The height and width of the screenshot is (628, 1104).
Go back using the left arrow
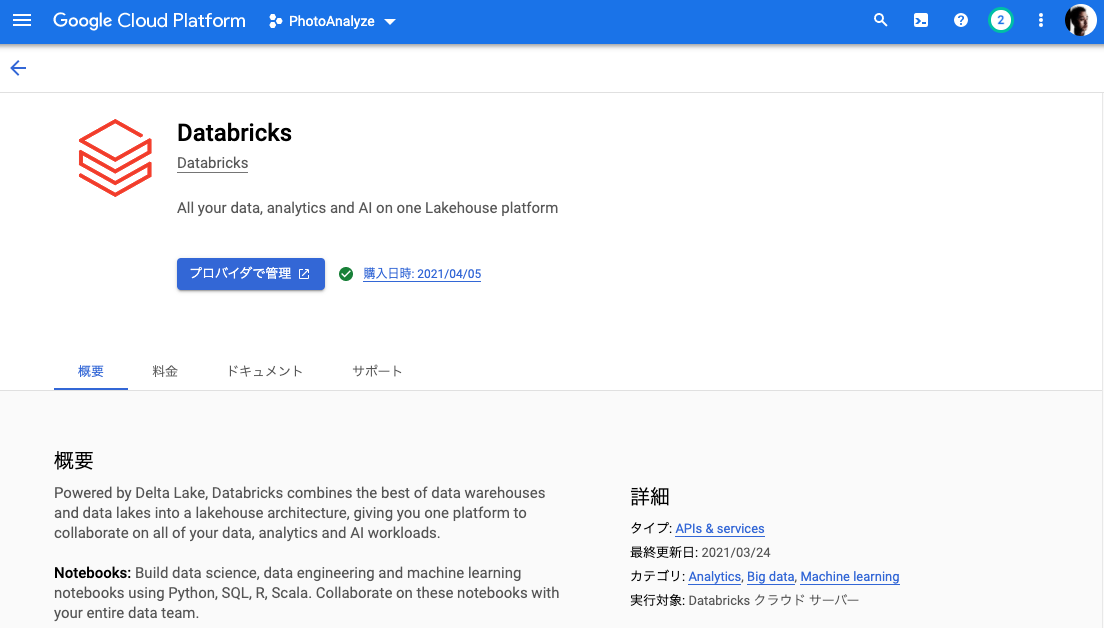coord(18,68)
